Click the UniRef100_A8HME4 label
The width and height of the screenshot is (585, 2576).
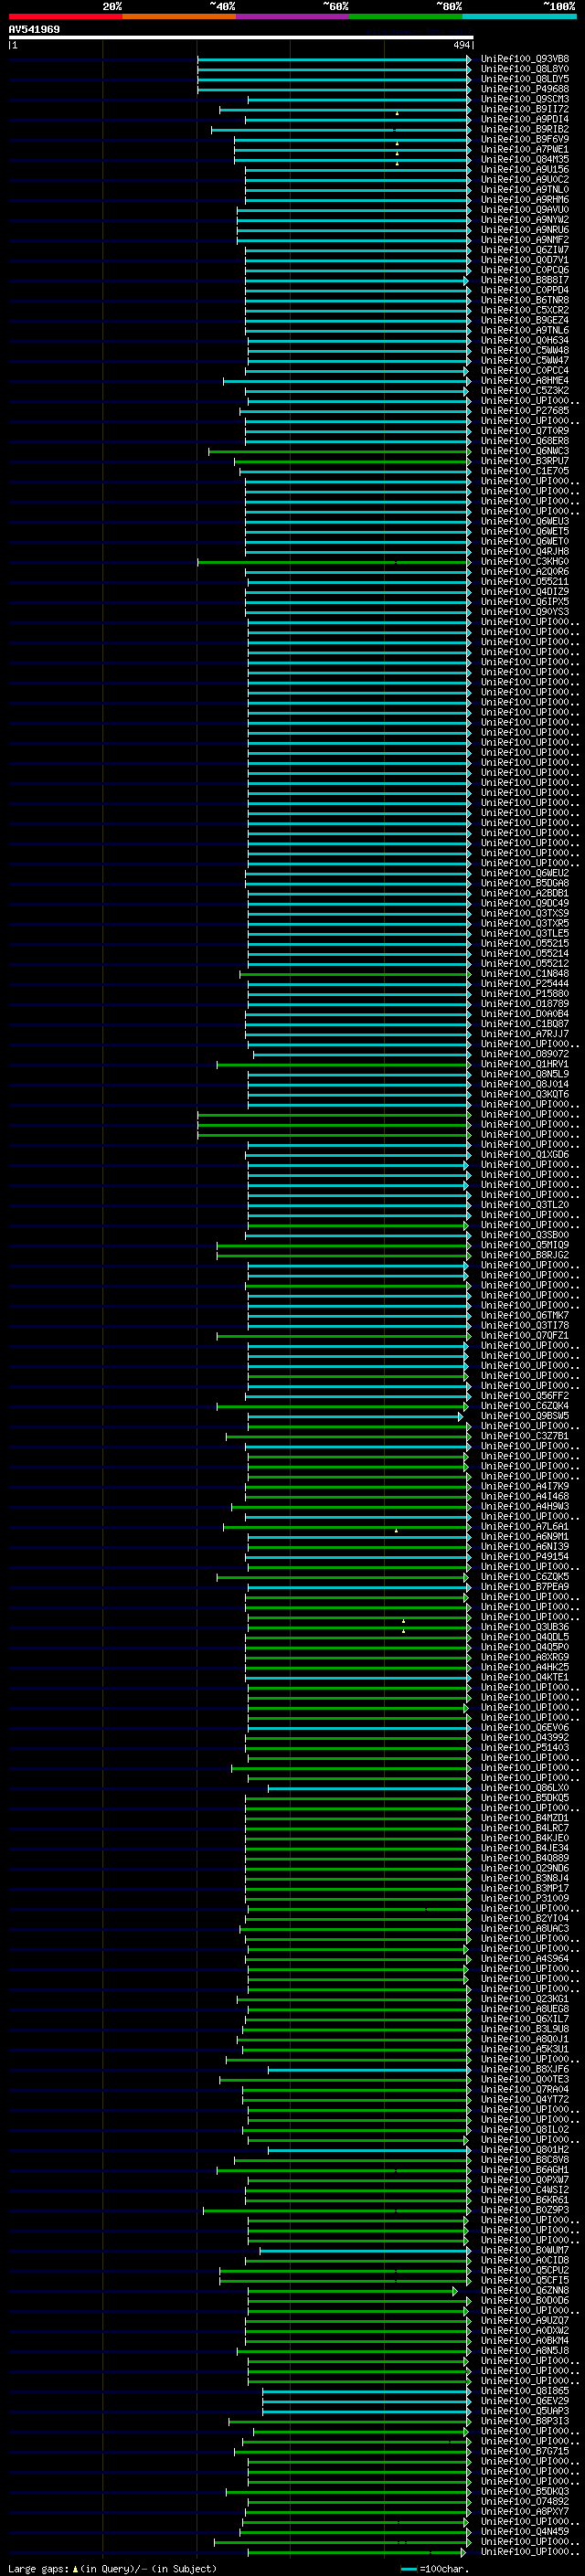tap(525, 380)
